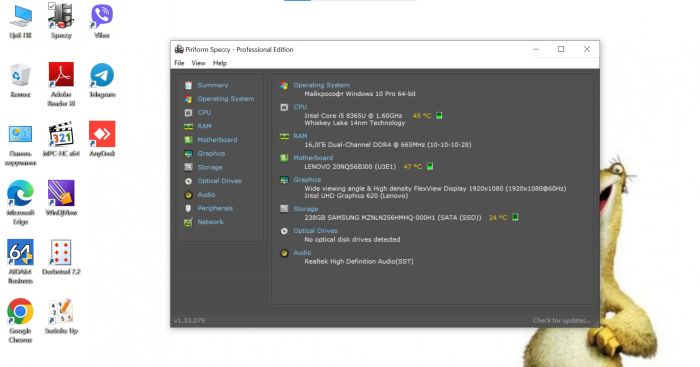Open the Viber desktop shortcut
The image size is (700, 367).
tap(102, 21)
